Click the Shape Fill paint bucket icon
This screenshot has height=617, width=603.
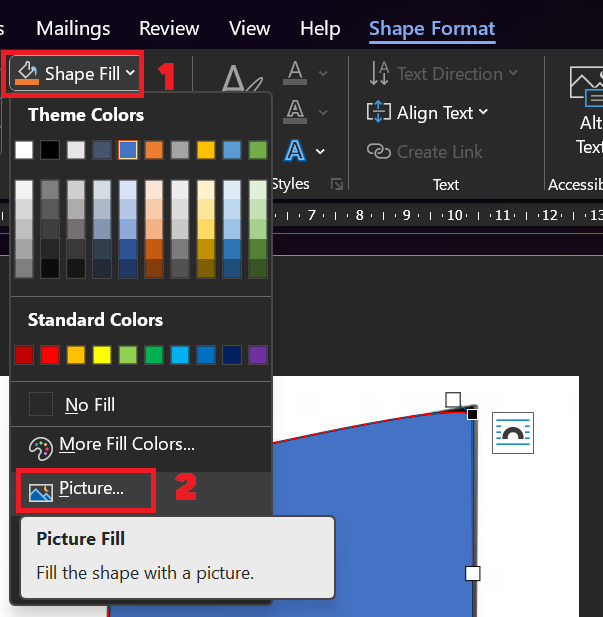(x=27, y=74)
